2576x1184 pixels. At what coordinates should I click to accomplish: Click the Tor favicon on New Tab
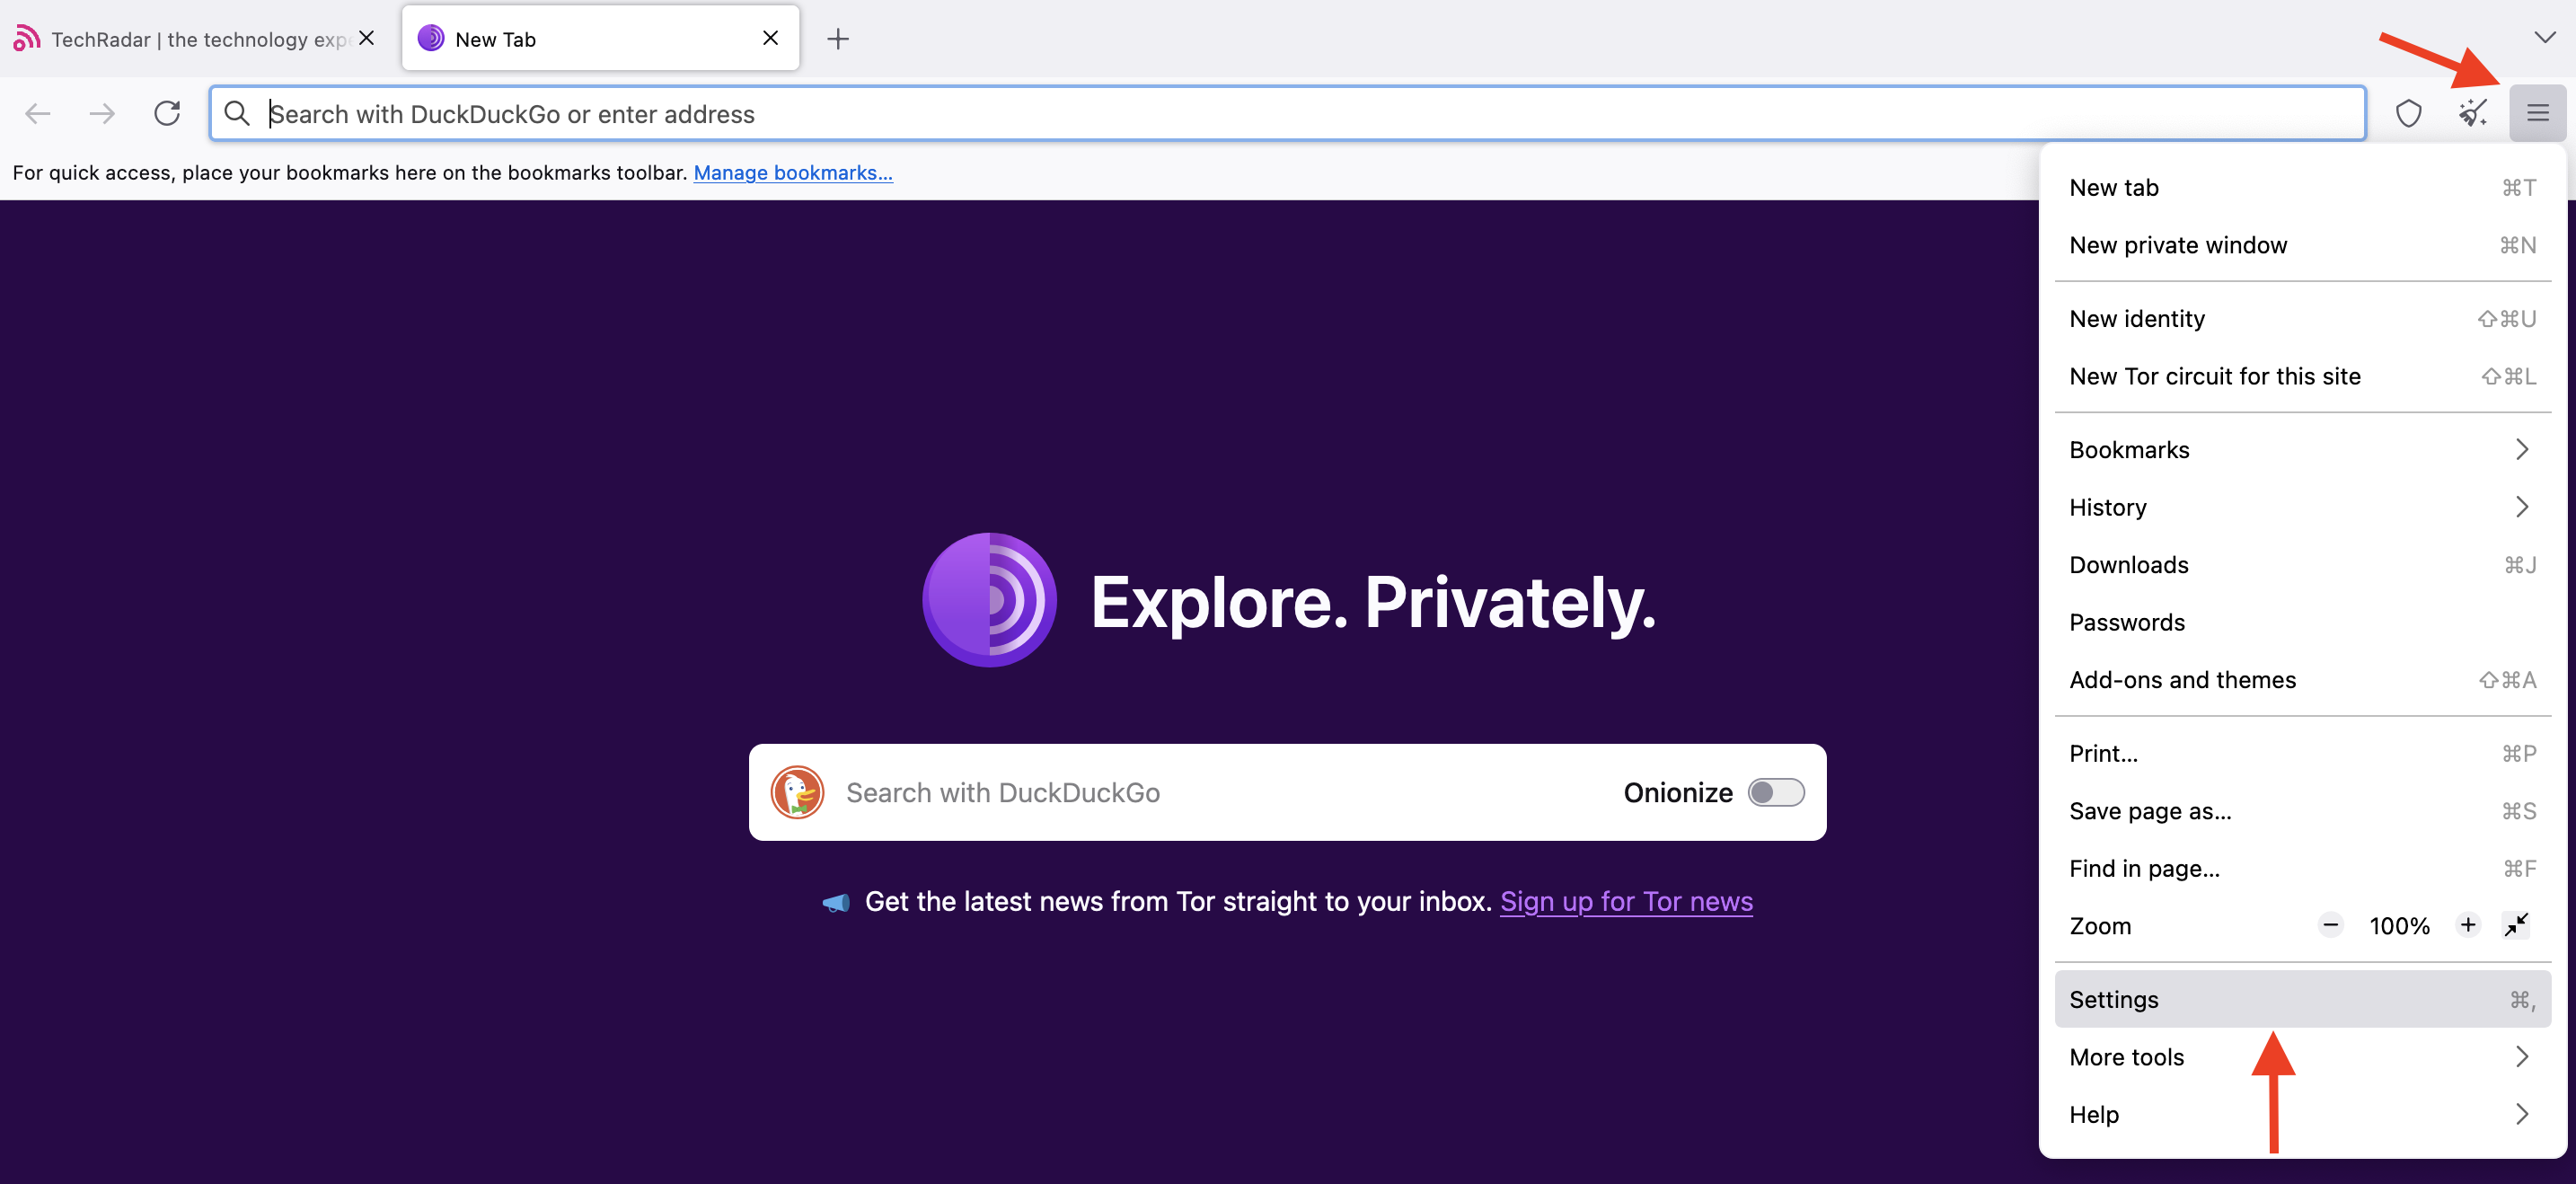click(x=430, y=38)
